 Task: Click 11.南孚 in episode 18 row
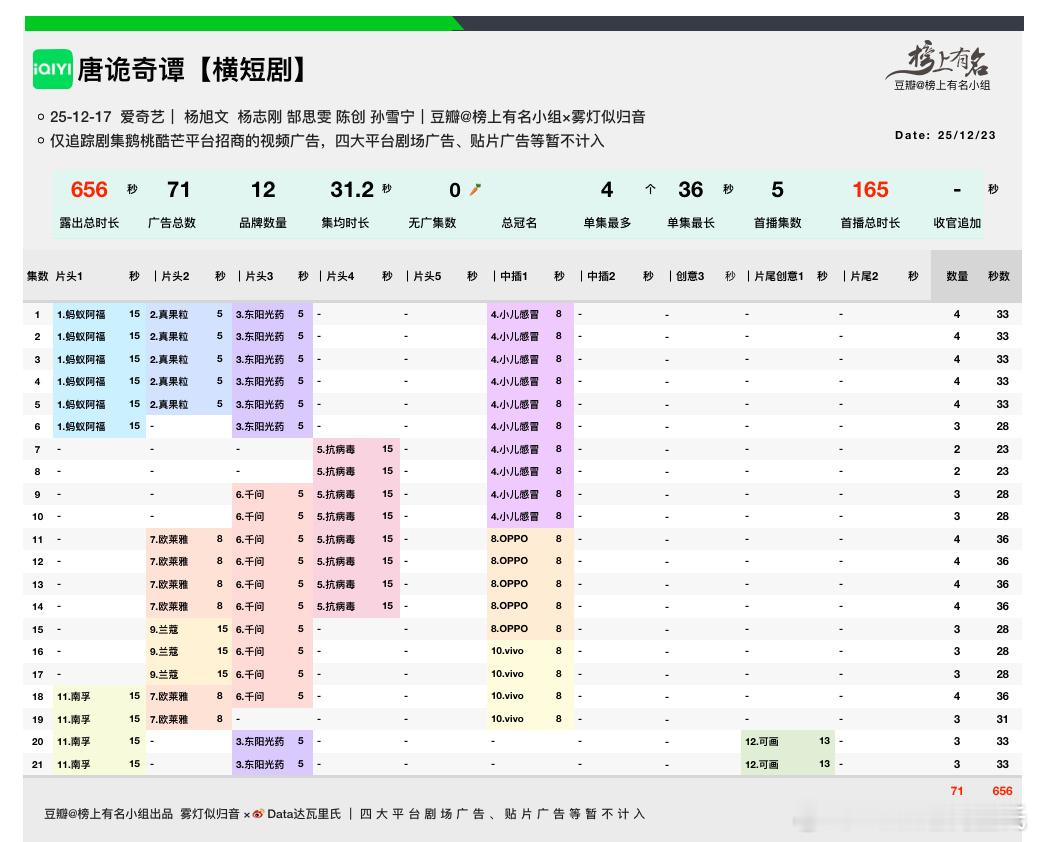pyautogui.click(x=73, y=696)
